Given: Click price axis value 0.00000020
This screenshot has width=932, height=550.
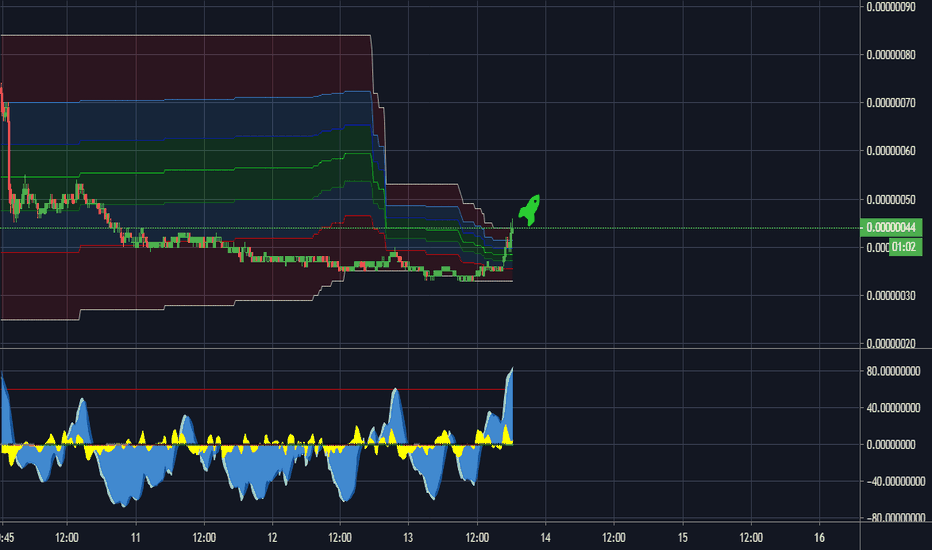Looking at the screenshot, I should [x=890, y=343].
